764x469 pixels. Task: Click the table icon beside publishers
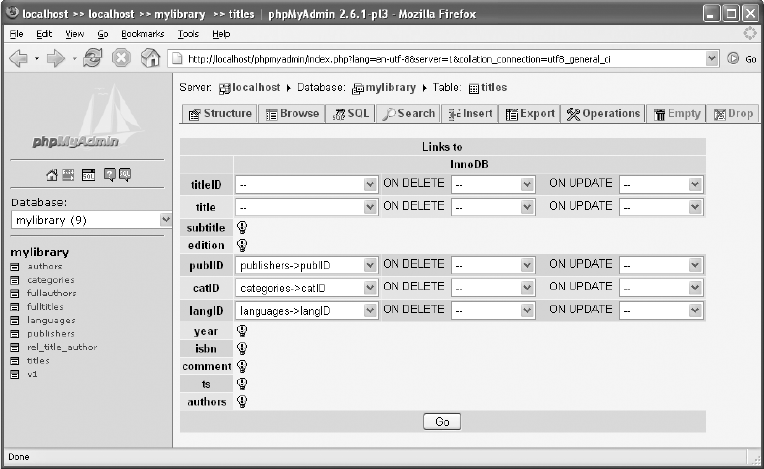point(15,334)
